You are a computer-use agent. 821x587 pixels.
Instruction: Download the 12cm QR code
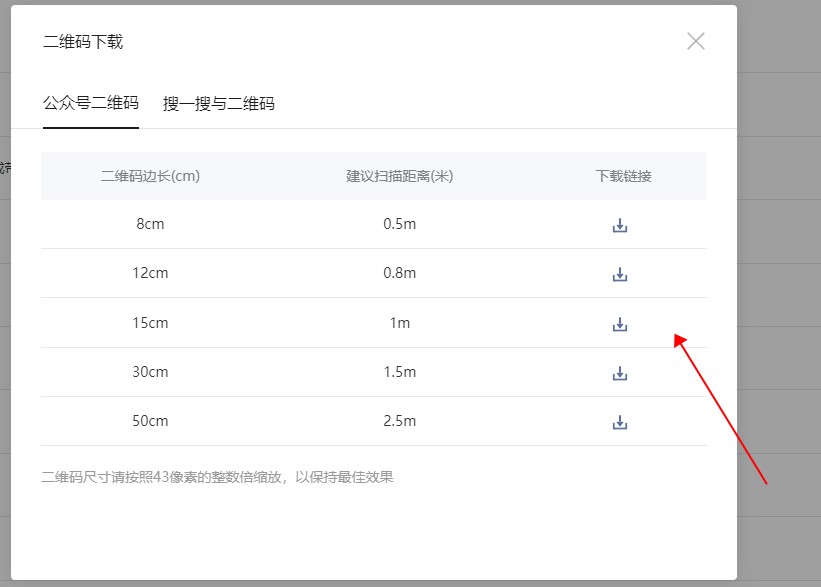pyautogui.click(x=620, y=274)
